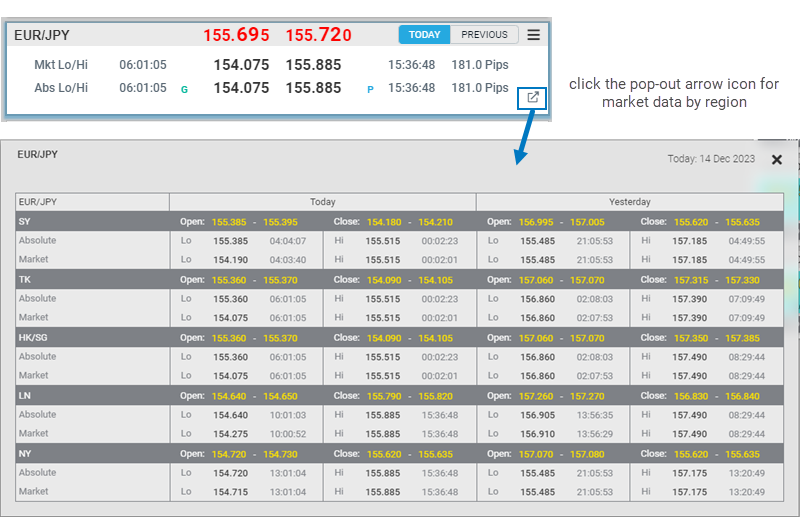Click the Today column header
This screenshot has height=517, width=800.
(x=322, y=202)
